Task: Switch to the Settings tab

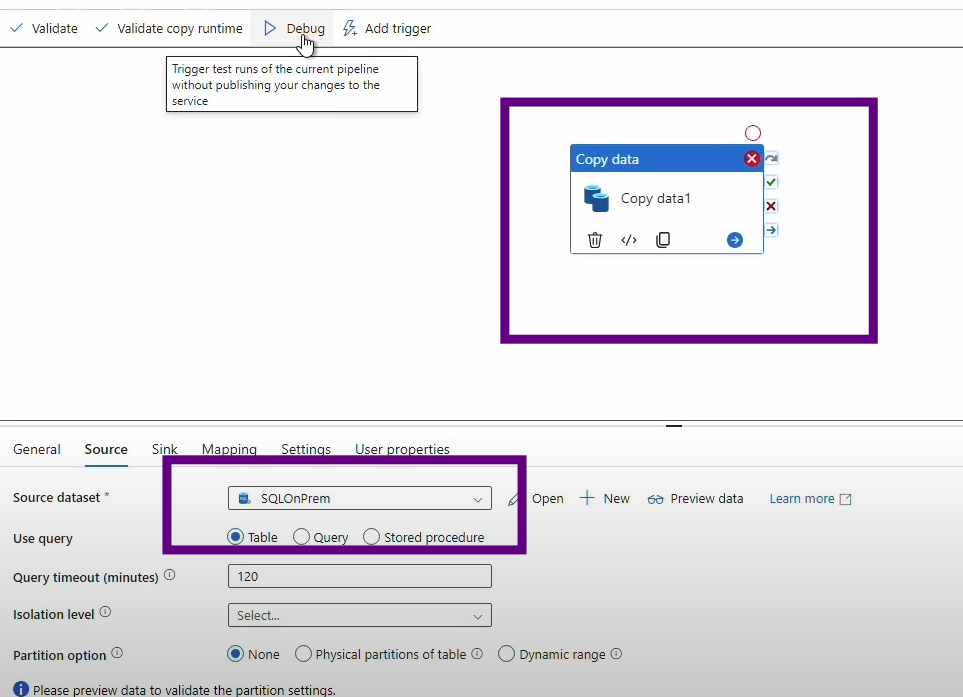Action: 306,449
